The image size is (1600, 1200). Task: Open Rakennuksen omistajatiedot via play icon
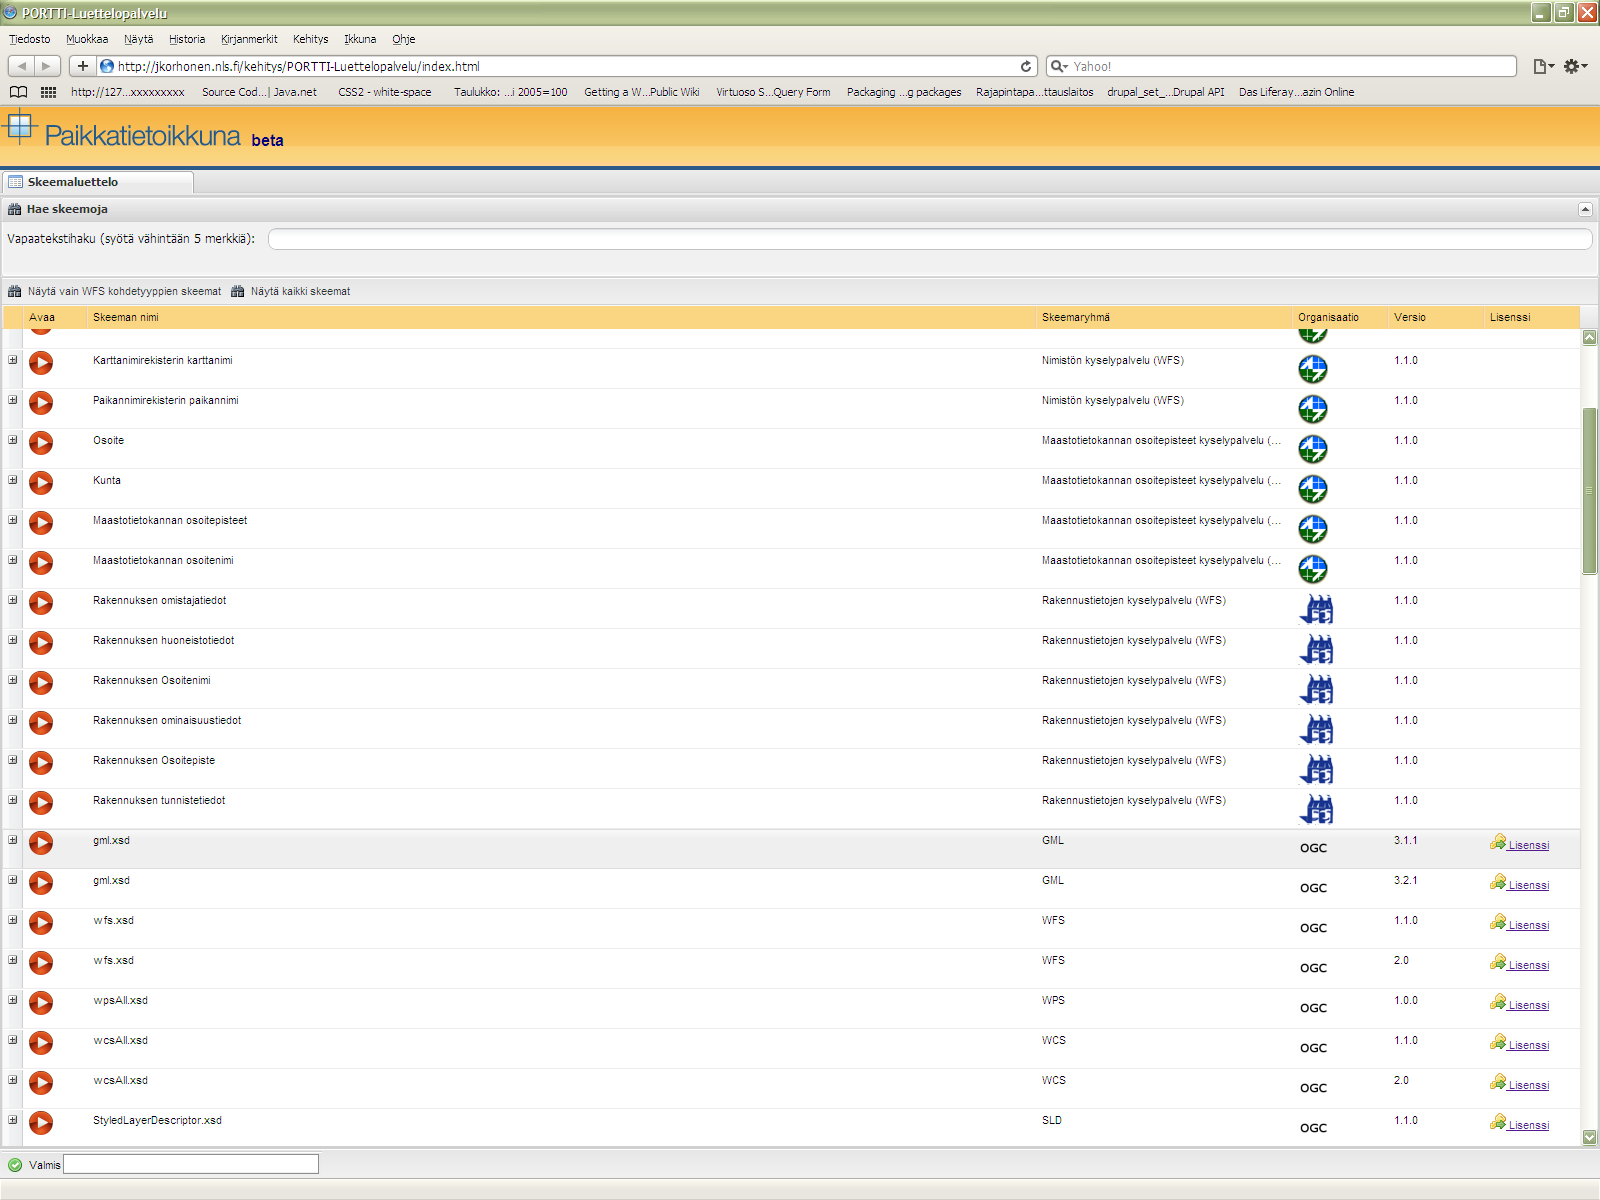pyautogui.click(x=41, y=602)
